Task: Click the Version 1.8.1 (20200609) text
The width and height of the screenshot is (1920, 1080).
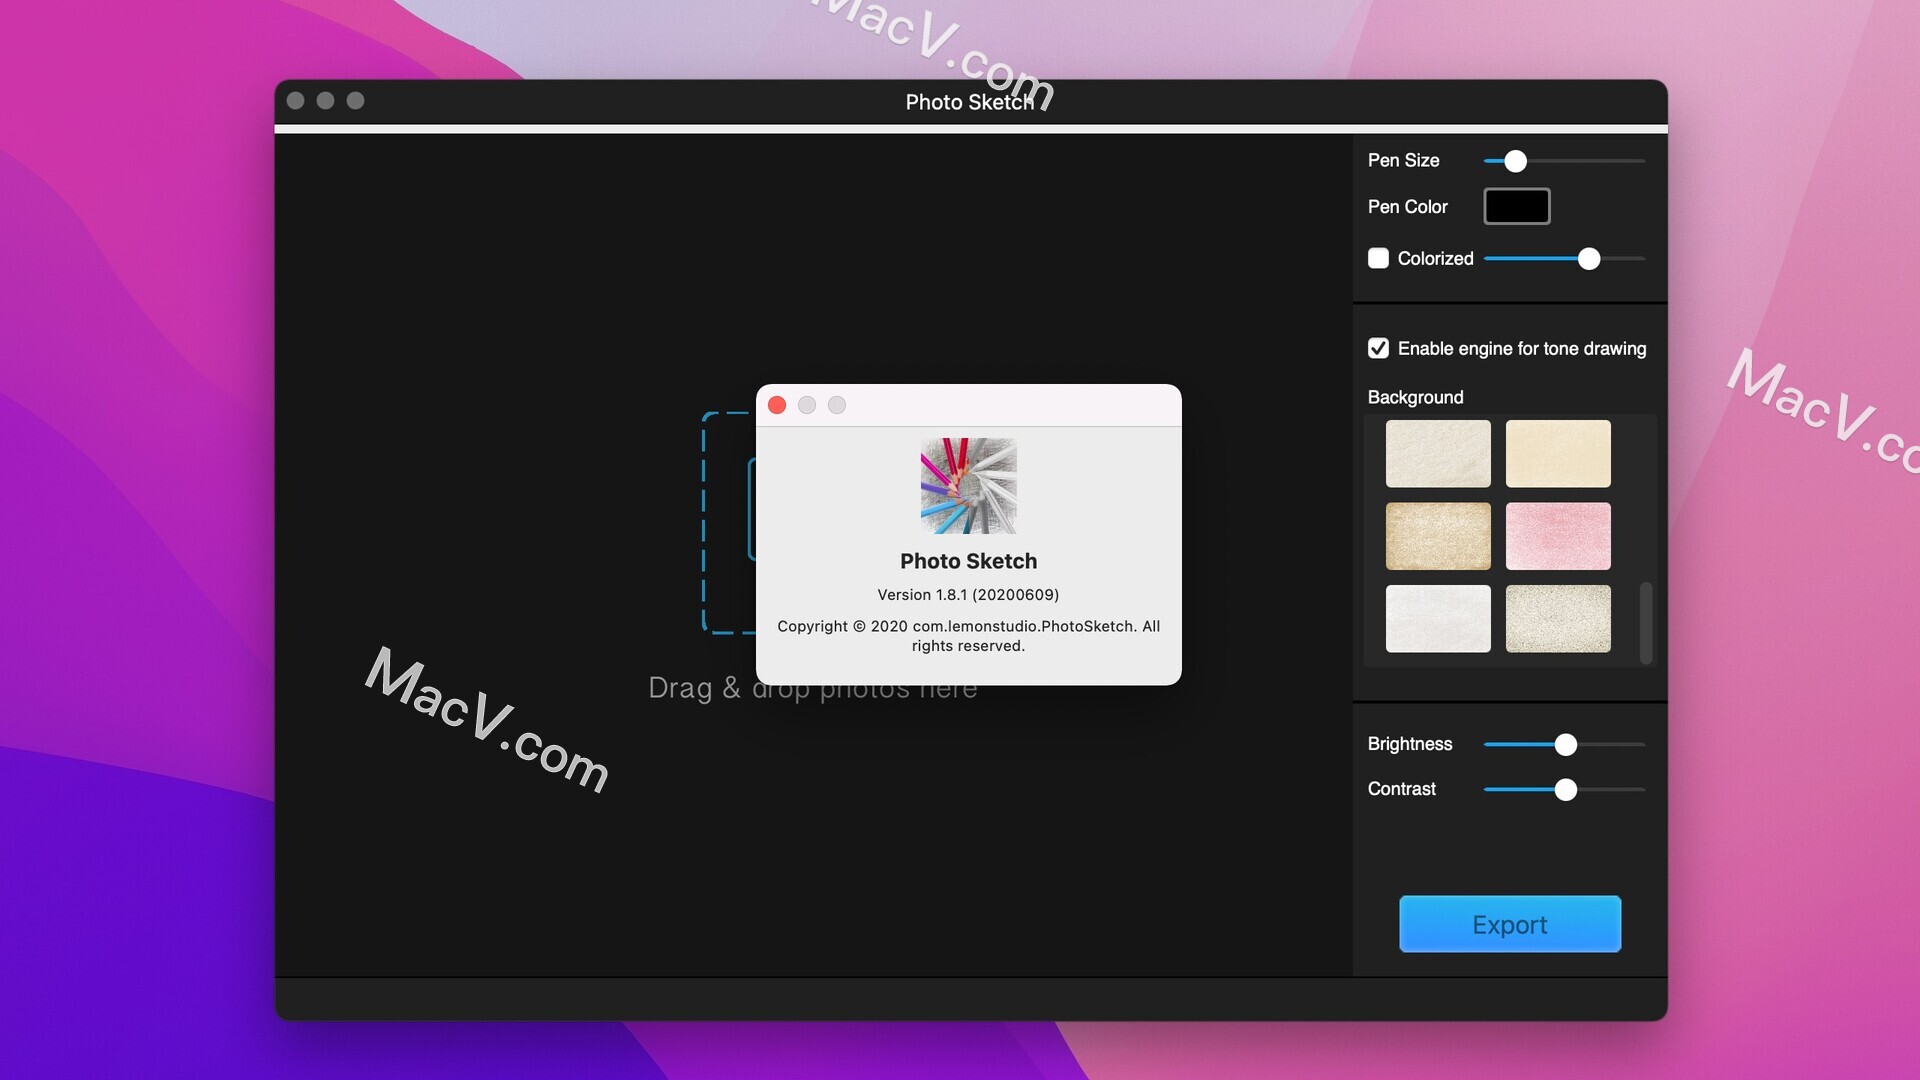Action: 968,594
